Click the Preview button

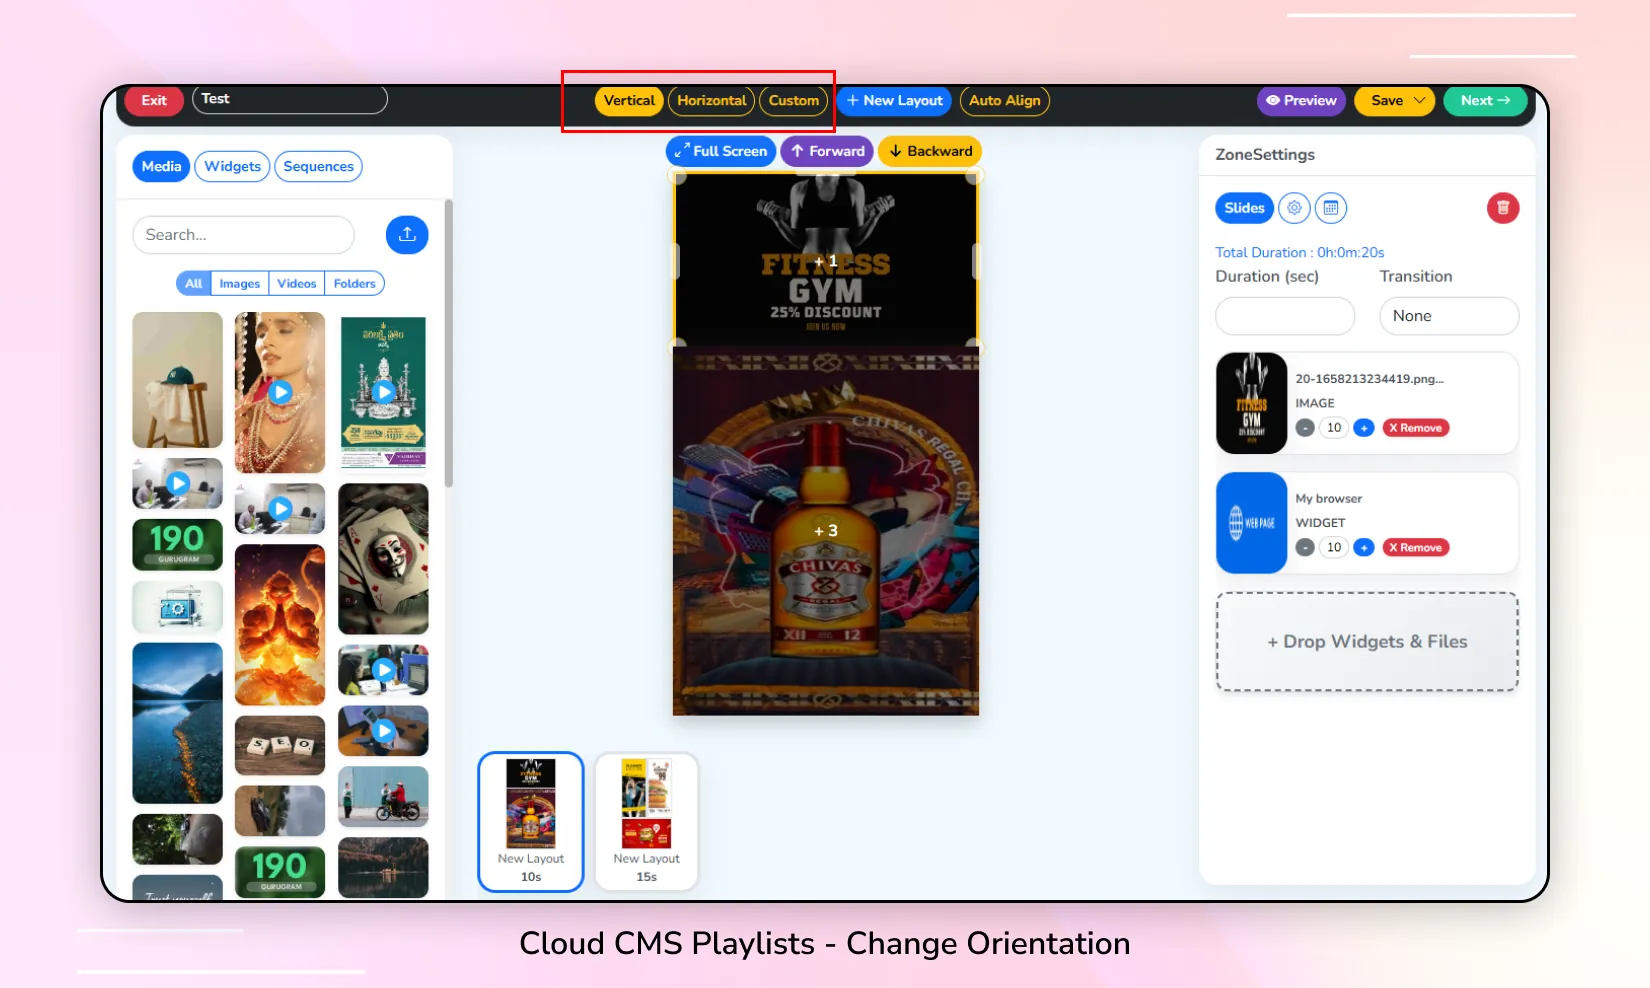coord(1301,101)
